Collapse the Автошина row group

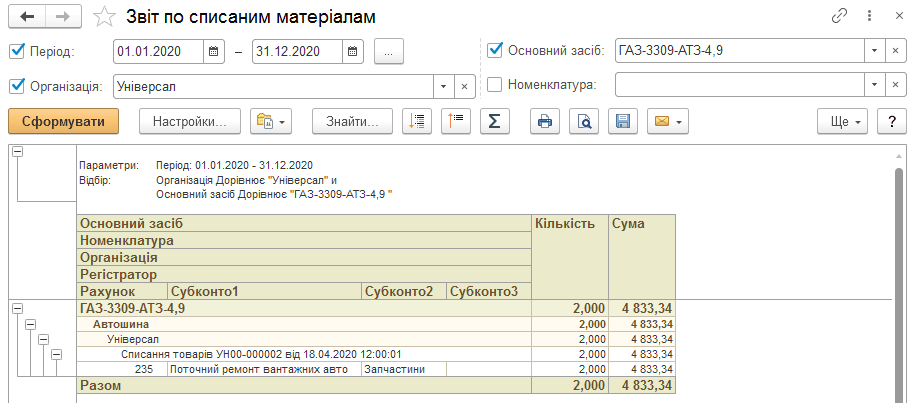tap(31, 324)
